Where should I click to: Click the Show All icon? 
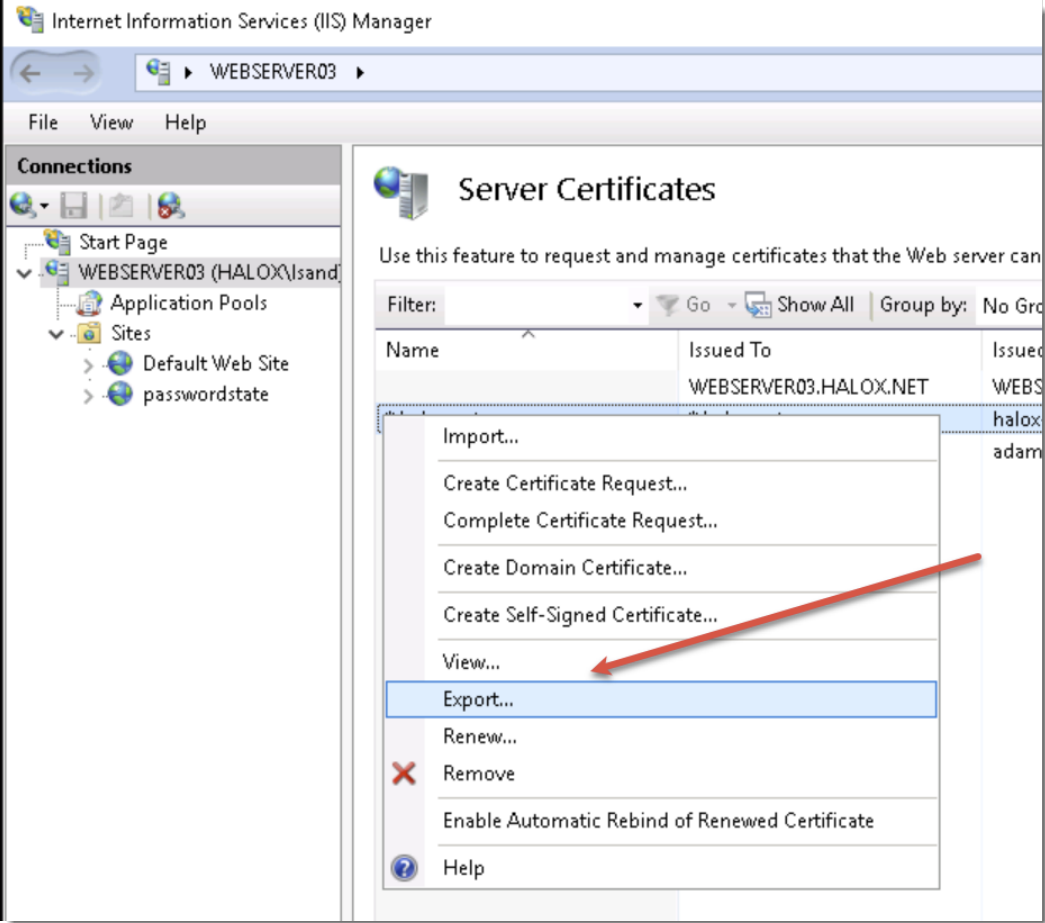point(758,305)
